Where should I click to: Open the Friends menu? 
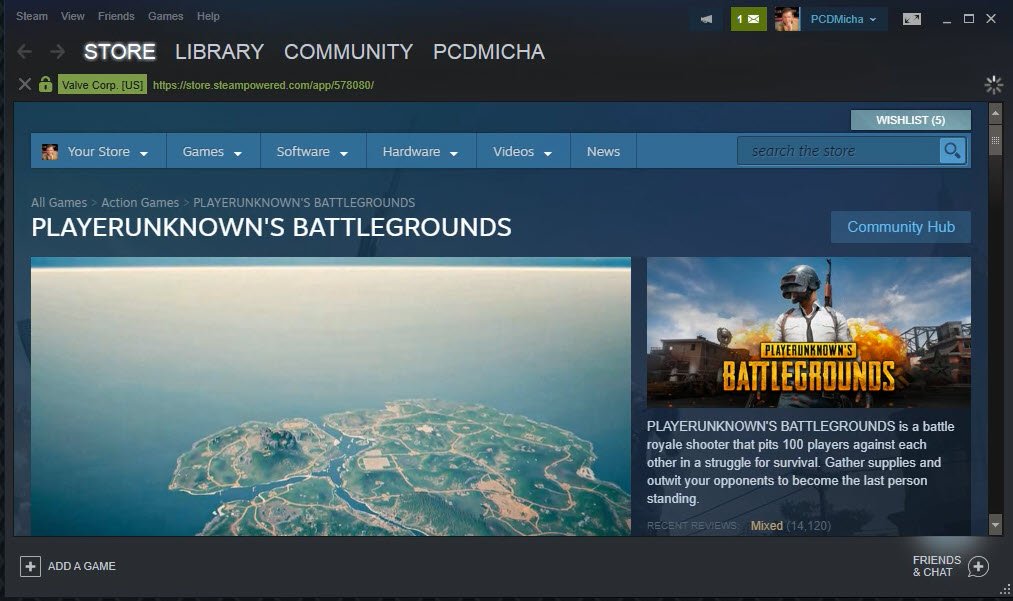click(116, 16)
